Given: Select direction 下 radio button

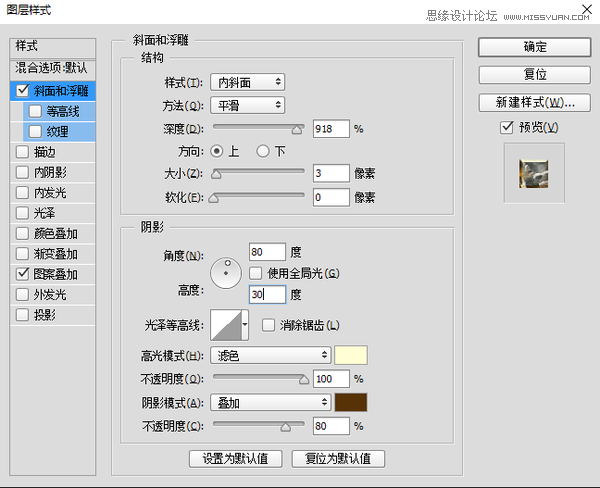Looking at the screenshot, I should [263, 151].
